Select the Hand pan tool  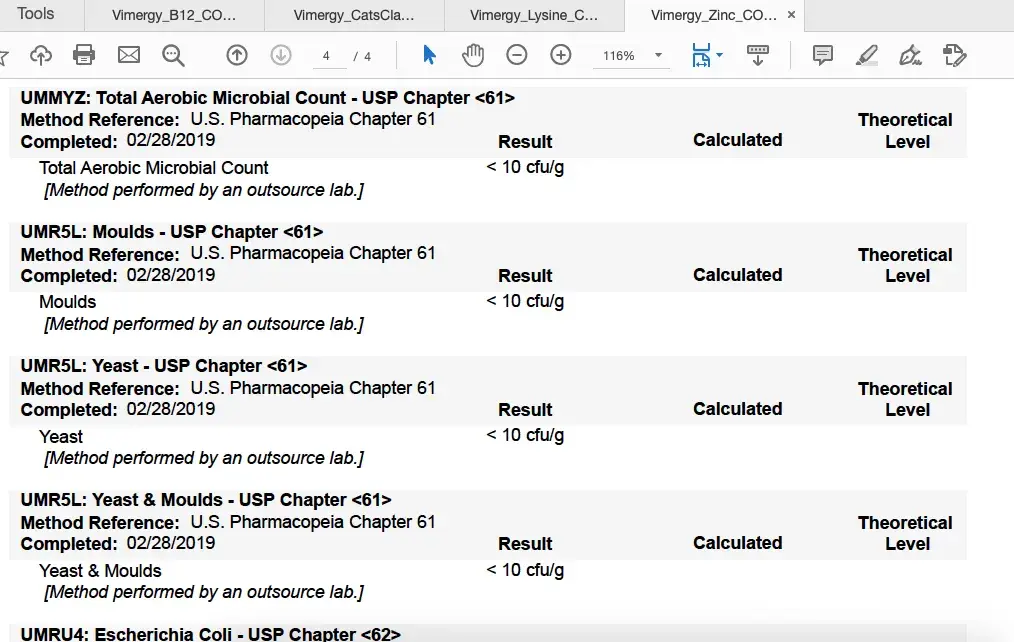[x=473, y=56]
